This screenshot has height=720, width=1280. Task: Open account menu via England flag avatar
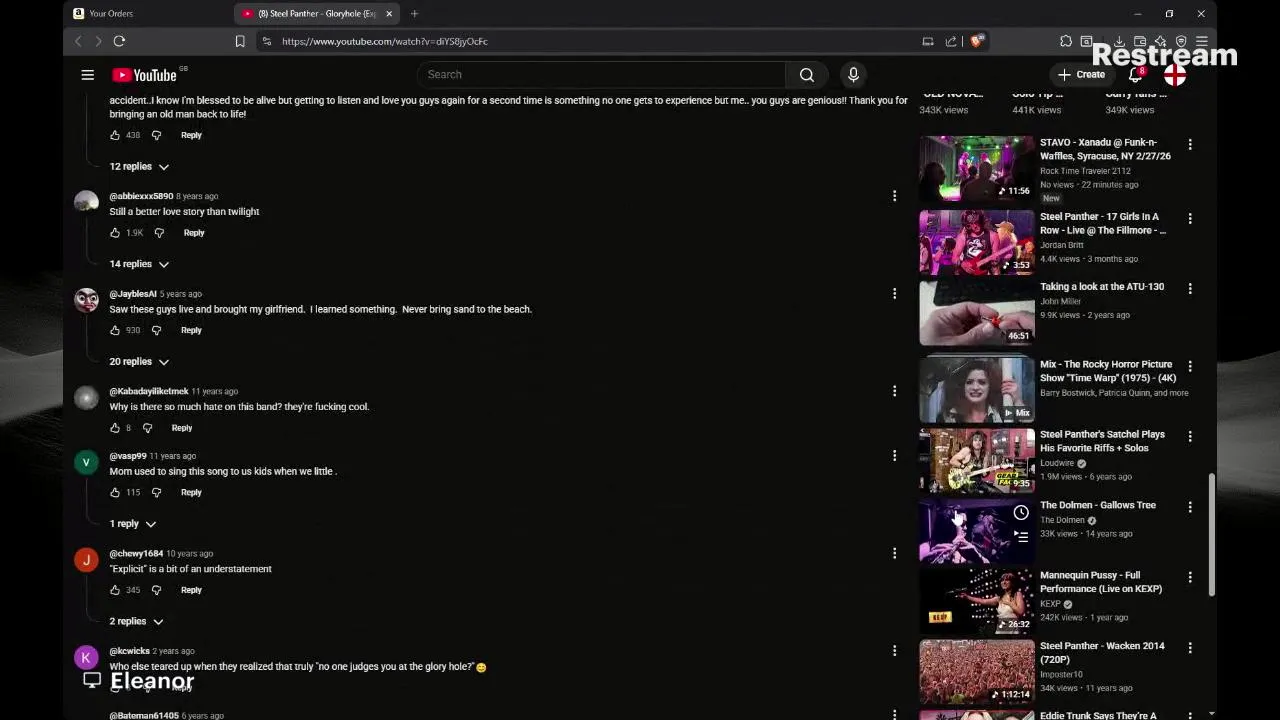pyautogui.click(x=1175, y=75)
